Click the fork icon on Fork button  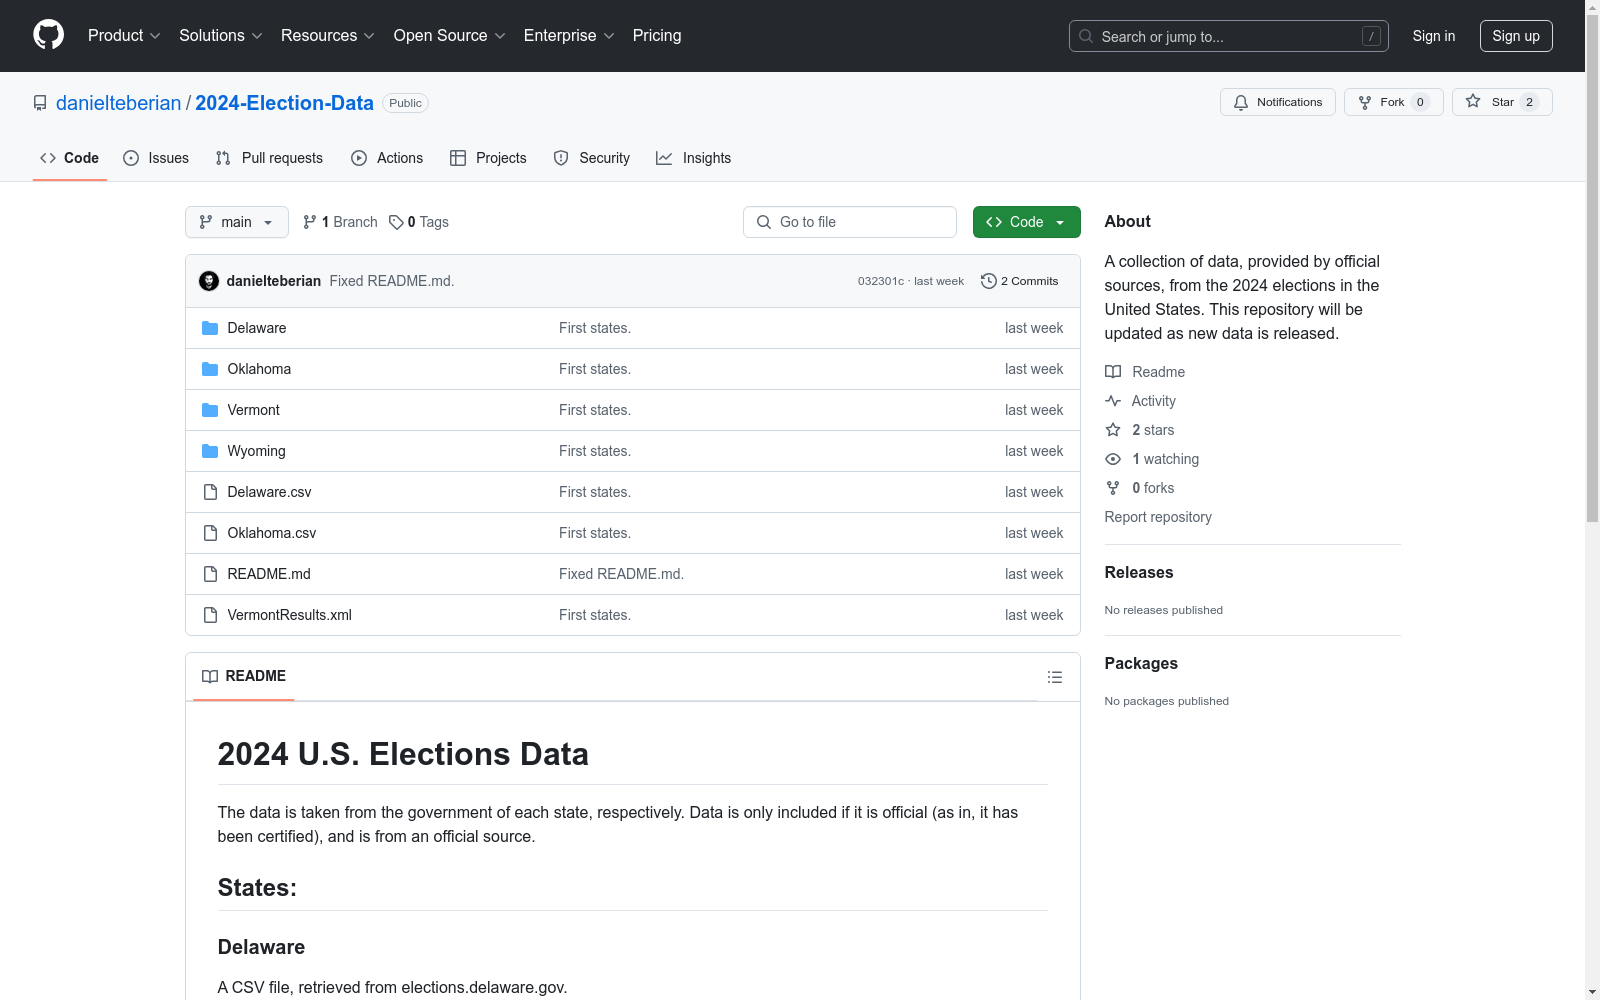coord(1365,102)
